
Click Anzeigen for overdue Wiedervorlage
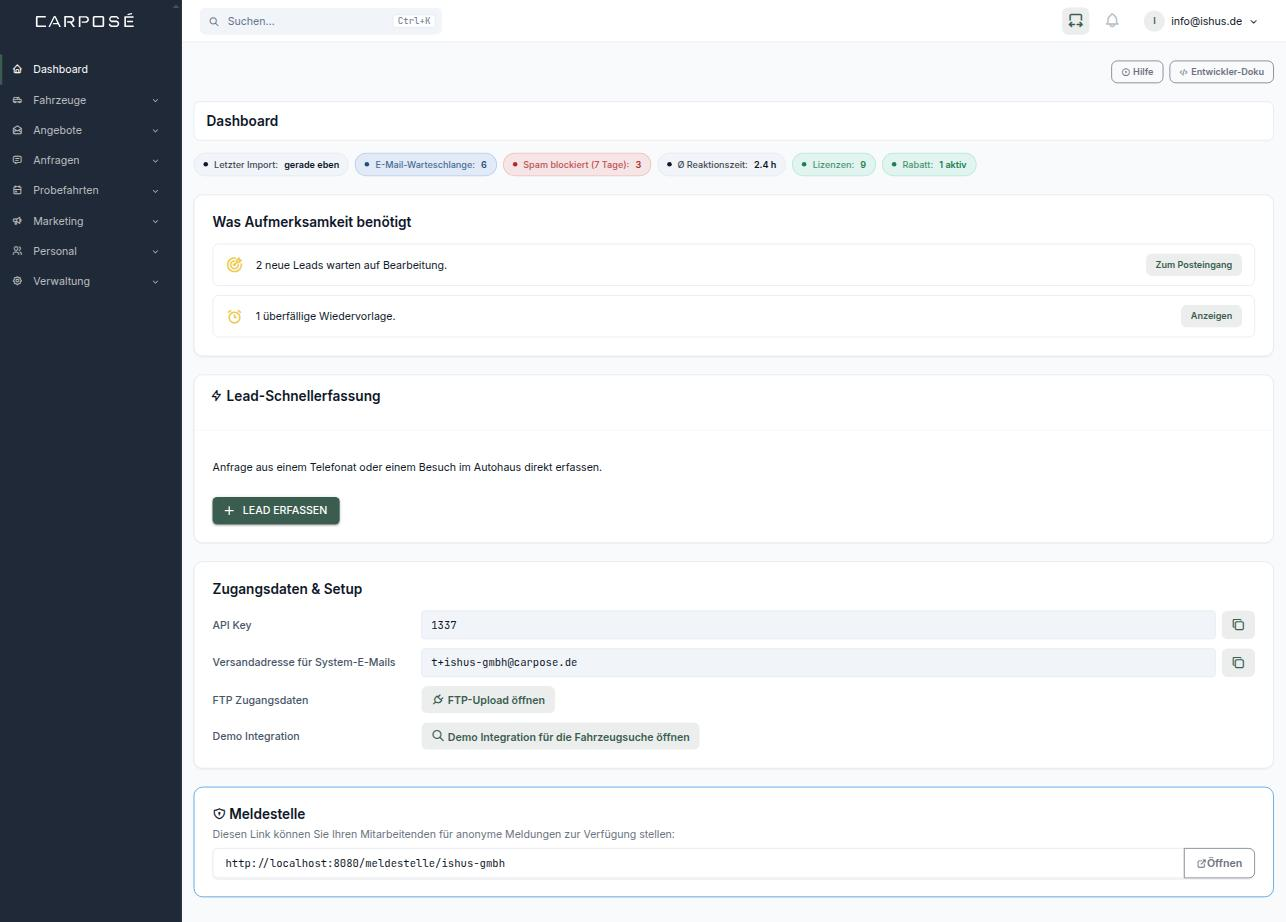coord(1211,316)
